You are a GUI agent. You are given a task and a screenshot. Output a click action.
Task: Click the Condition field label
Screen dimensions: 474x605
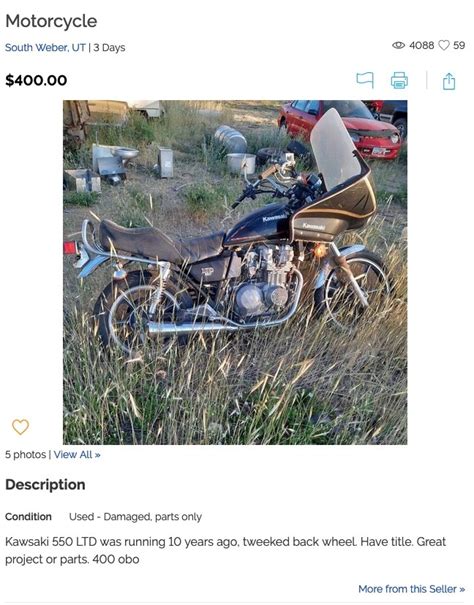tap(28, 517)
